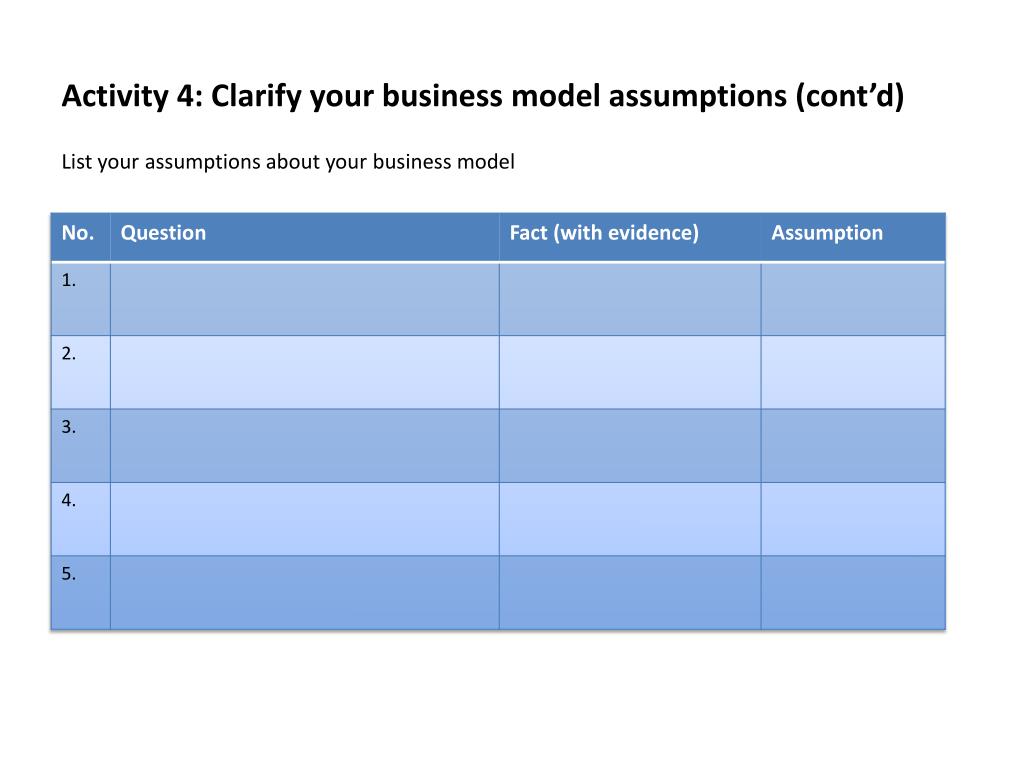
Task: Select the Assumption cell in row 3
Action: click(x=853, y=445)
